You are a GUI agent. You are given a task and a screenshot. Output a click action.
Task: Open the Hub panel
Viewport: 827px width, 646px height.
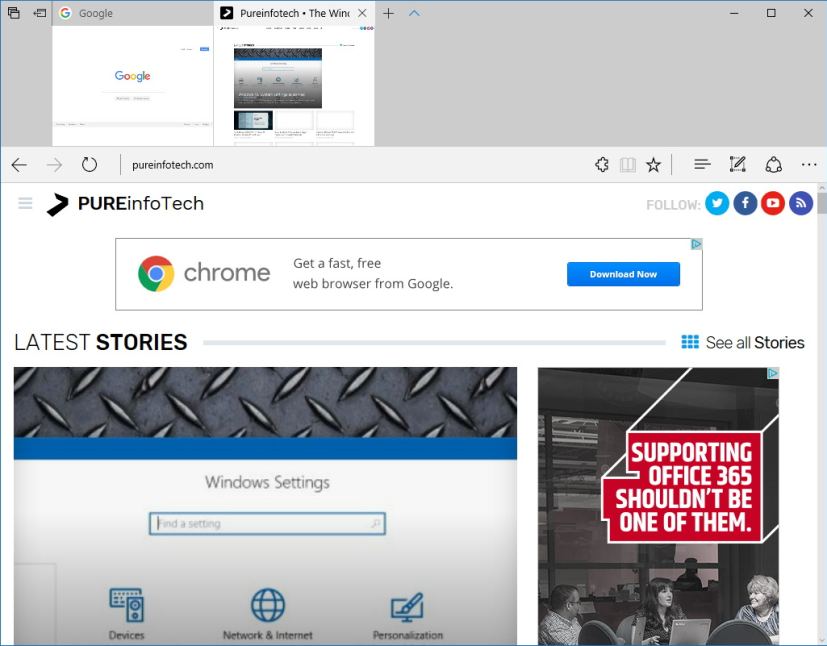point(701,164)
